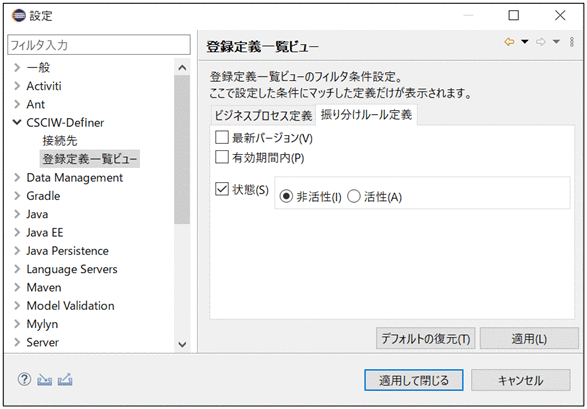Expand the Maven tree node
Screen dimensions: 587x409
(17, 287)
